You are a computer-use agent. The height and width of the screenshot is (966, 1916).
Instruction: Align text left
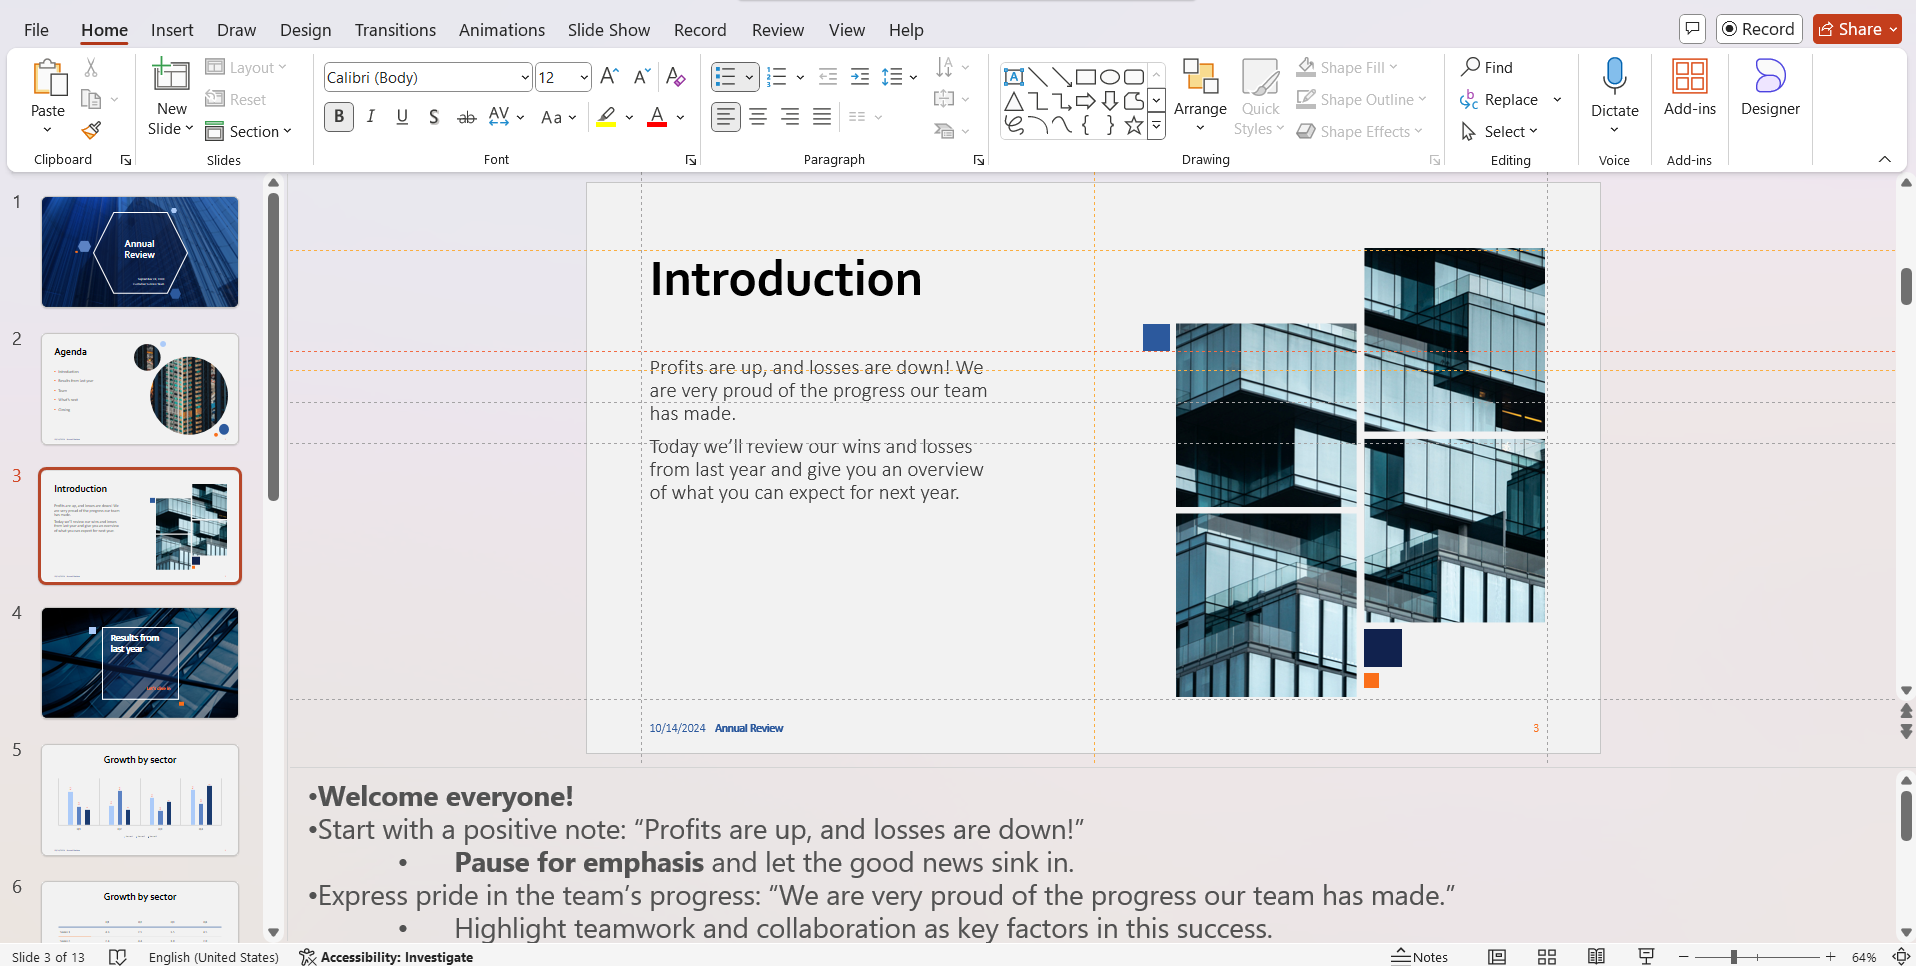[x=726, y=117]
